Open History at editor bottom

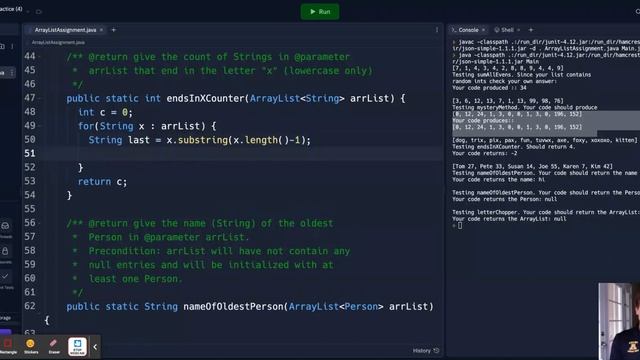click(426, 351)
